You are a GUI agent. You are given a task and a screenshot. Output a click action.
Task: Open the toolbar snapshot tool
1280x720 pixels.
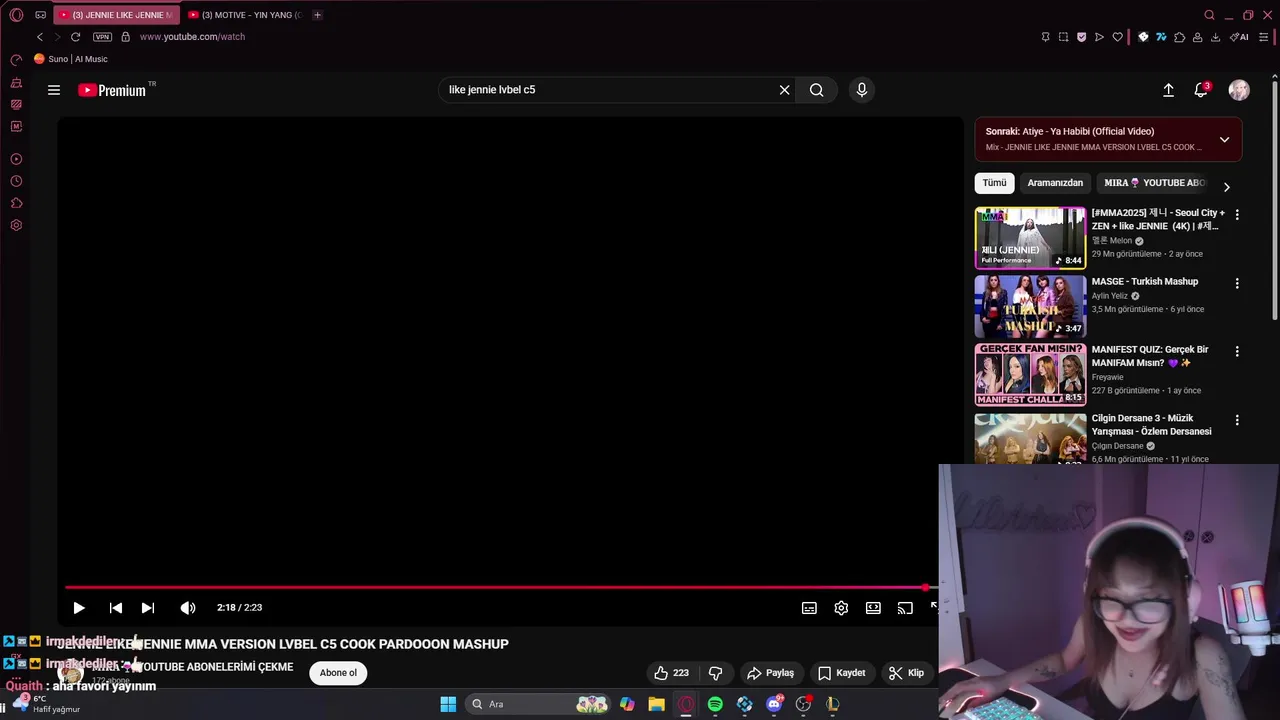[1063, 37]
